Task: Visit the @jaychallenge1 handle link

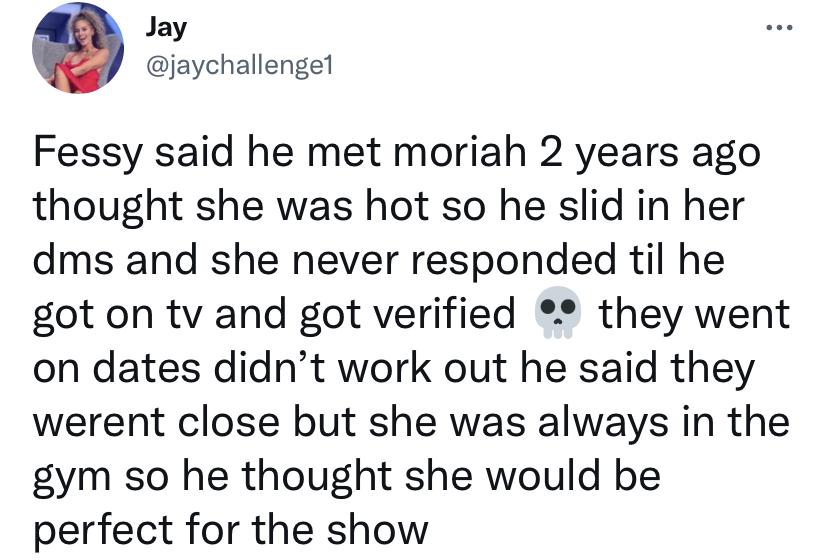Action: coord(239,66)
